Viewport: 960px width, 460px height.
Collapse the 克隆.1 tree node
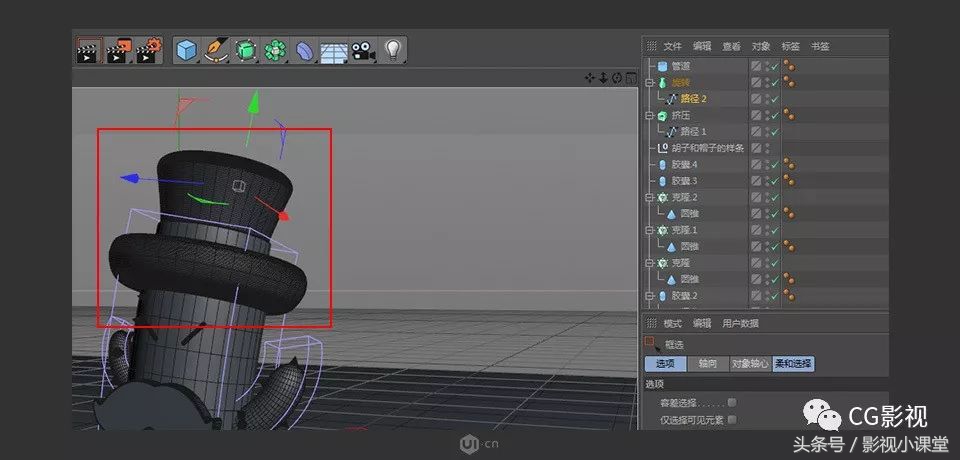tap(650, 230)
